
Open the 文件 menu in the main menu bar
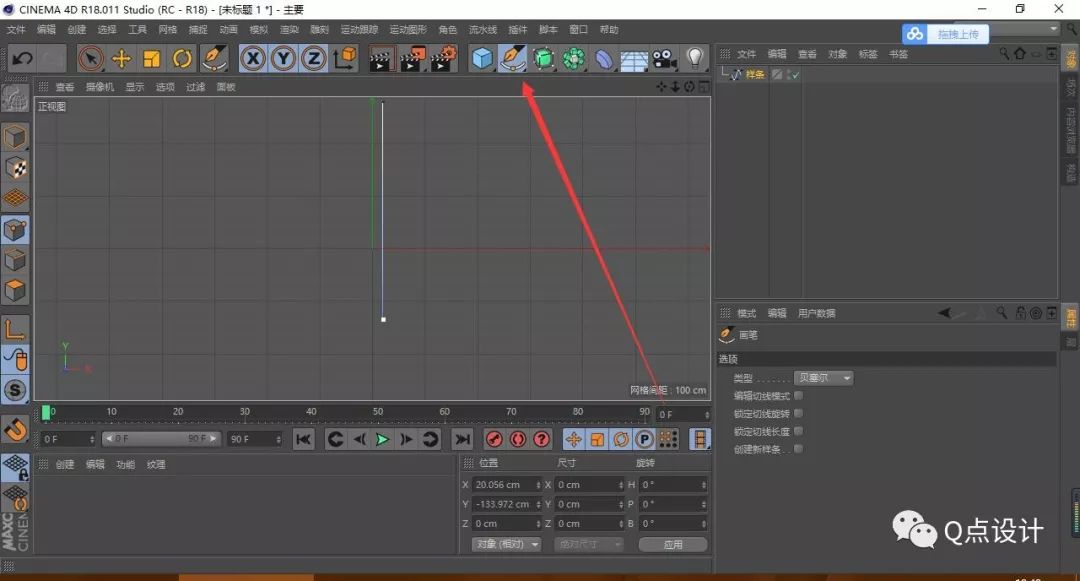(16, 29)
